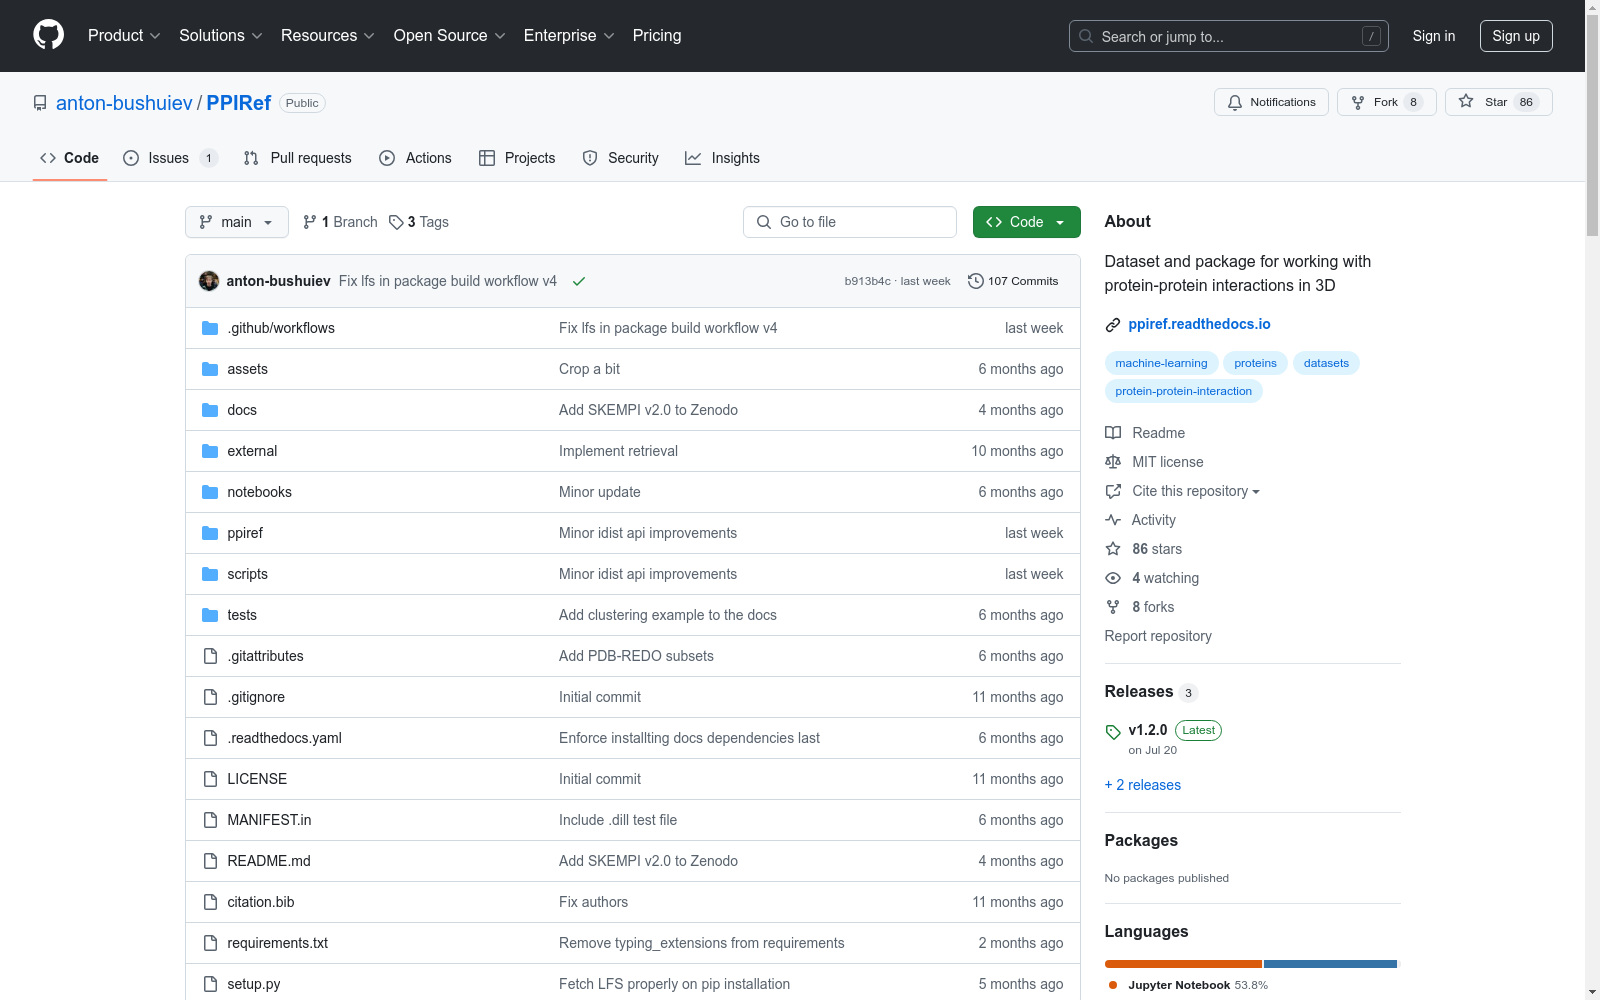Open the green Code dropdown button

tap(1026, 222)
